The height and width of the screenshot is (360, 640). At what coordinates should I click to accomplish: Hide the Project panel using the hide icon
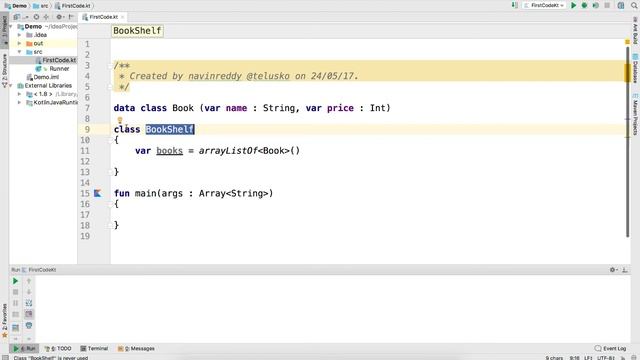[71, 17]
